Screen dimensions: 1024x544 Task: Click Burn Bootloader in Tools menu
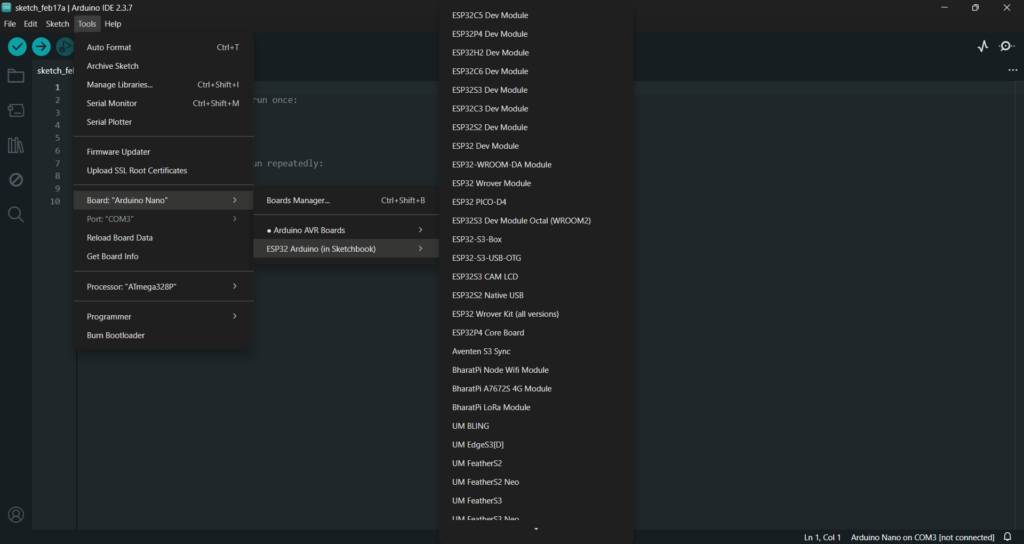pyautogui.click(x=116, y=335)
